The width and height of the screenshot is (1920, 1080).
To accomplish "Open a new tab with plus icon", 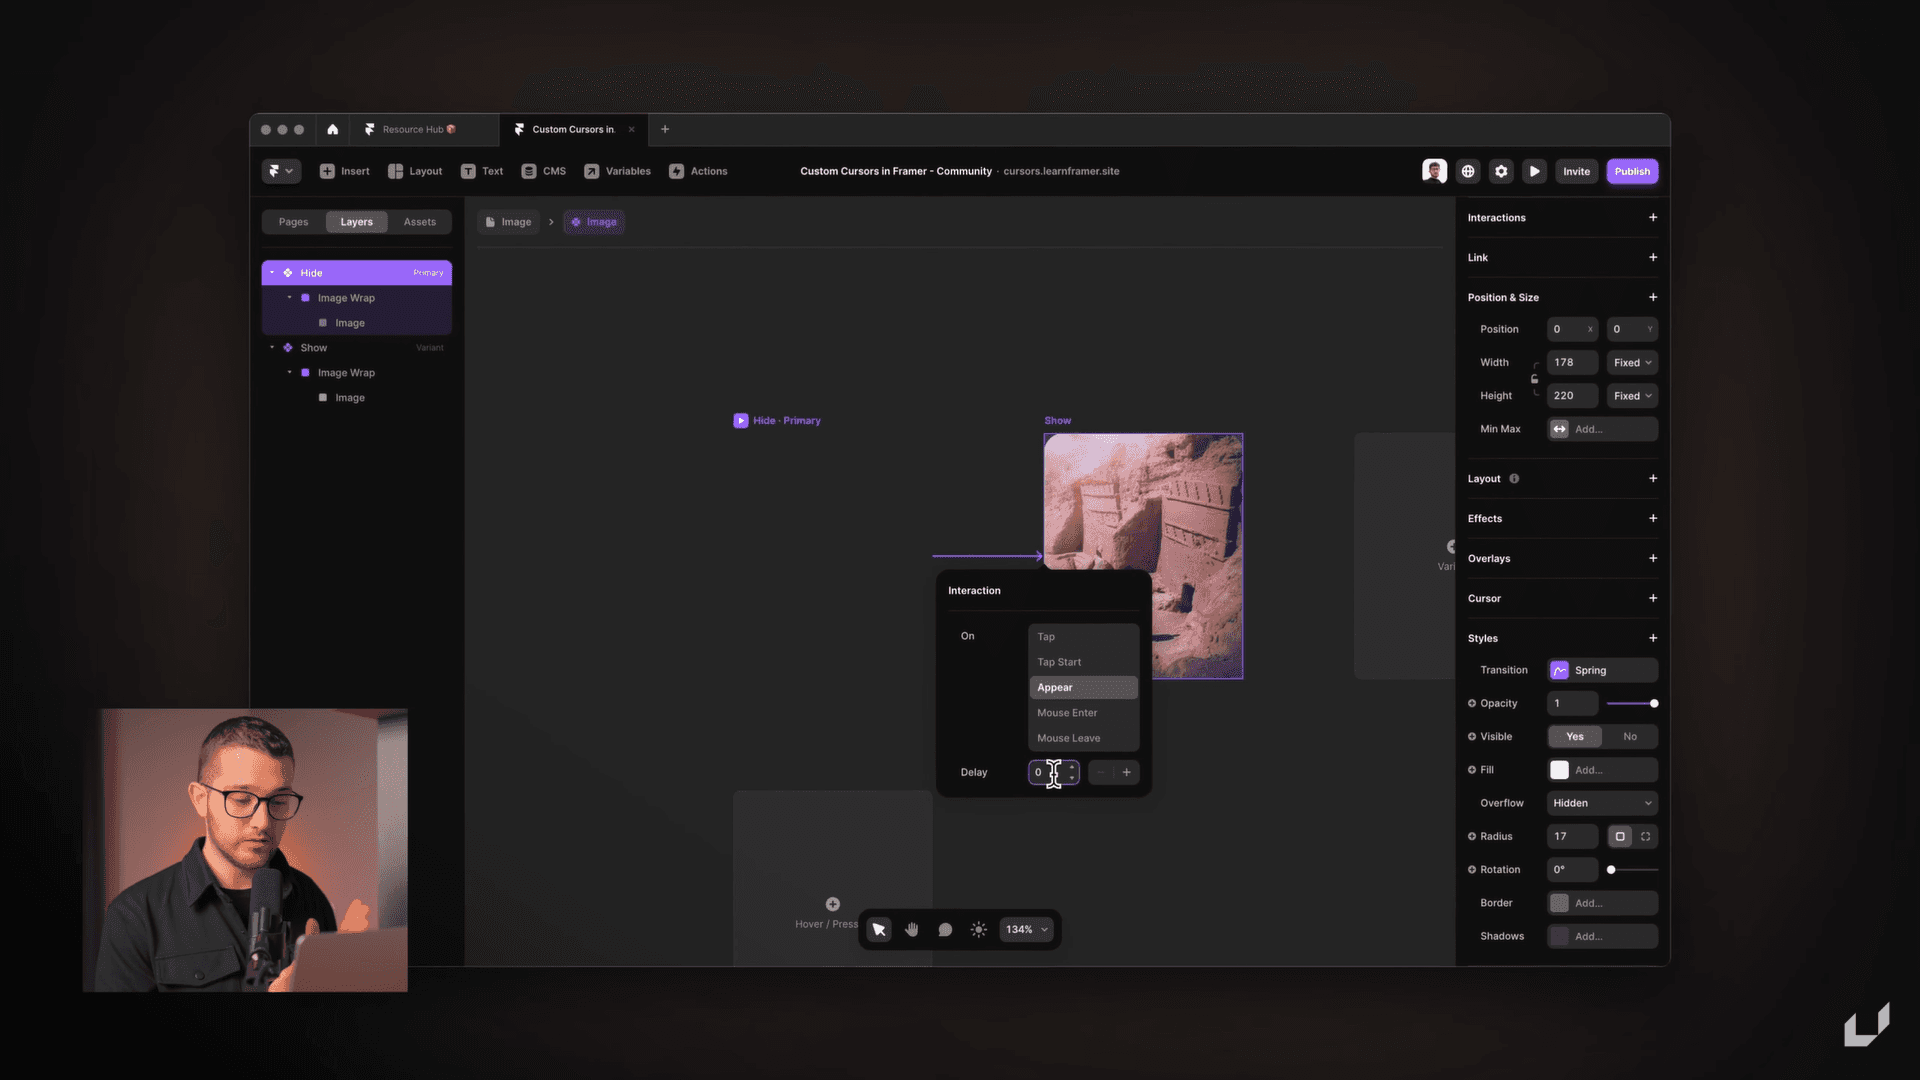I will [x=665, y=129].
